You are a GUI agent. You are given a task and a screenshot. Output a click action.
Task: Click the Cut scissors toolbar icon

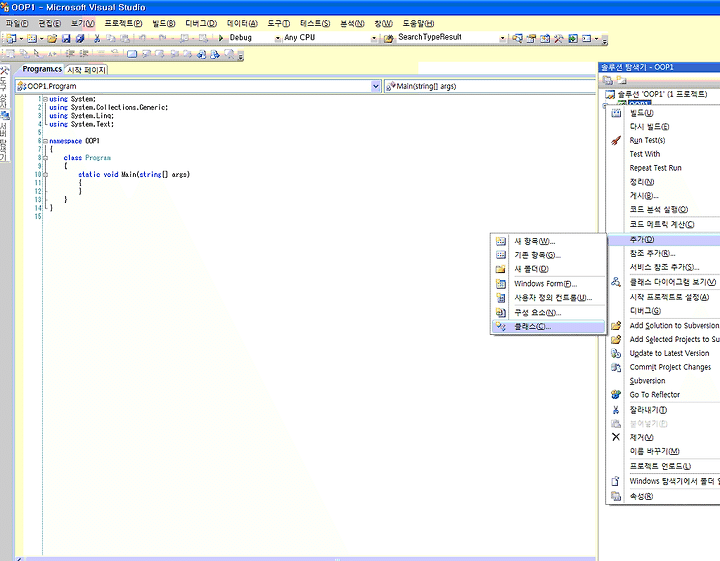[x=97, y=39]
